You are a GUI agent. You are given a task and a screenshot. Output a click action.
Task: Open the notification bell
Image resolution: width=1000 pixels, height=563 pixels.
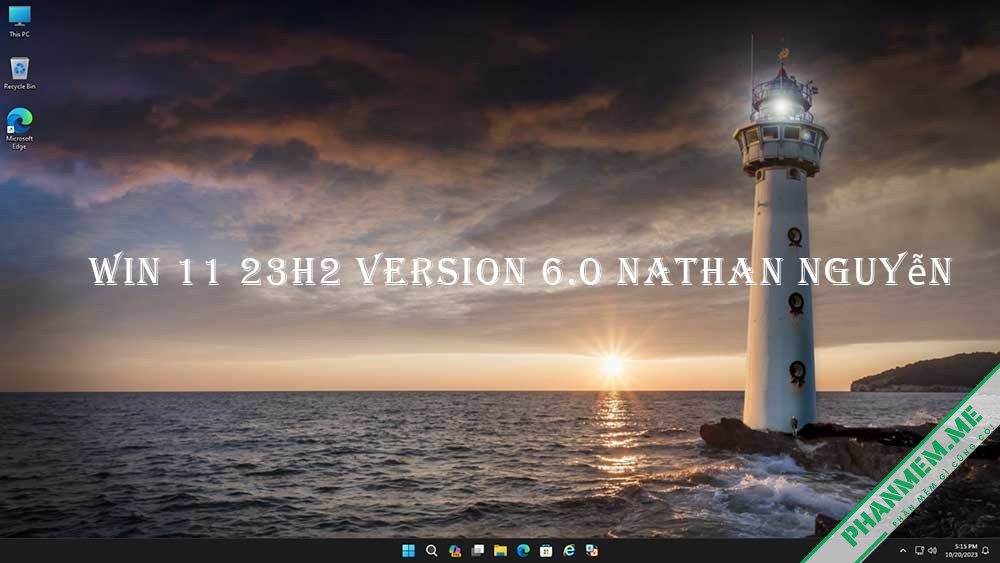coord(986,550)
